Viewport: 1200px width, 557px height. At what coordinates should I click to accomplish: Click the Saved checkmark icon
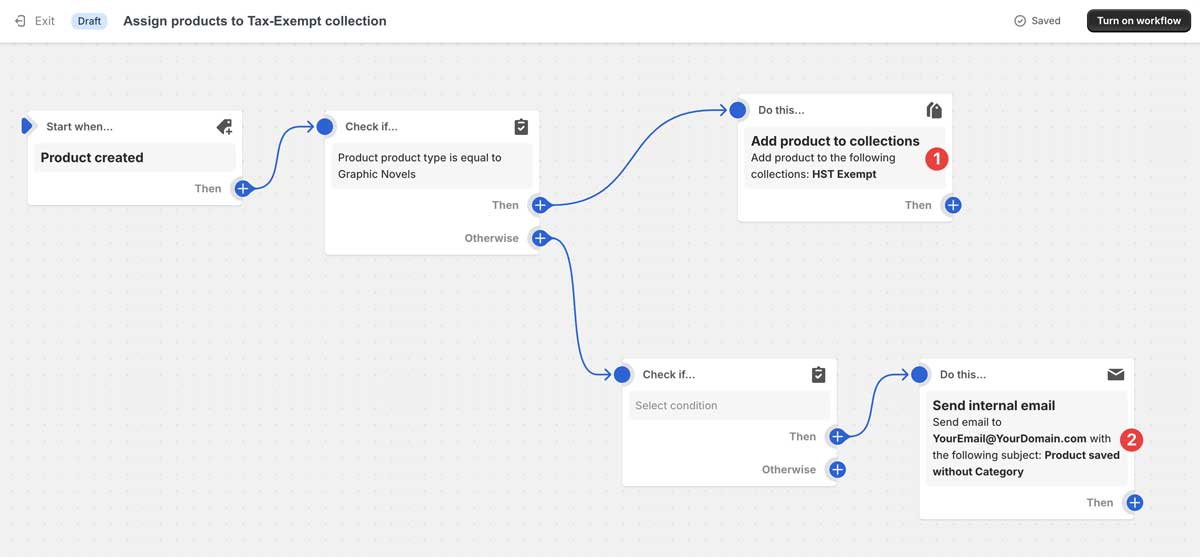pyautogui.click(x=1020, y=21)
